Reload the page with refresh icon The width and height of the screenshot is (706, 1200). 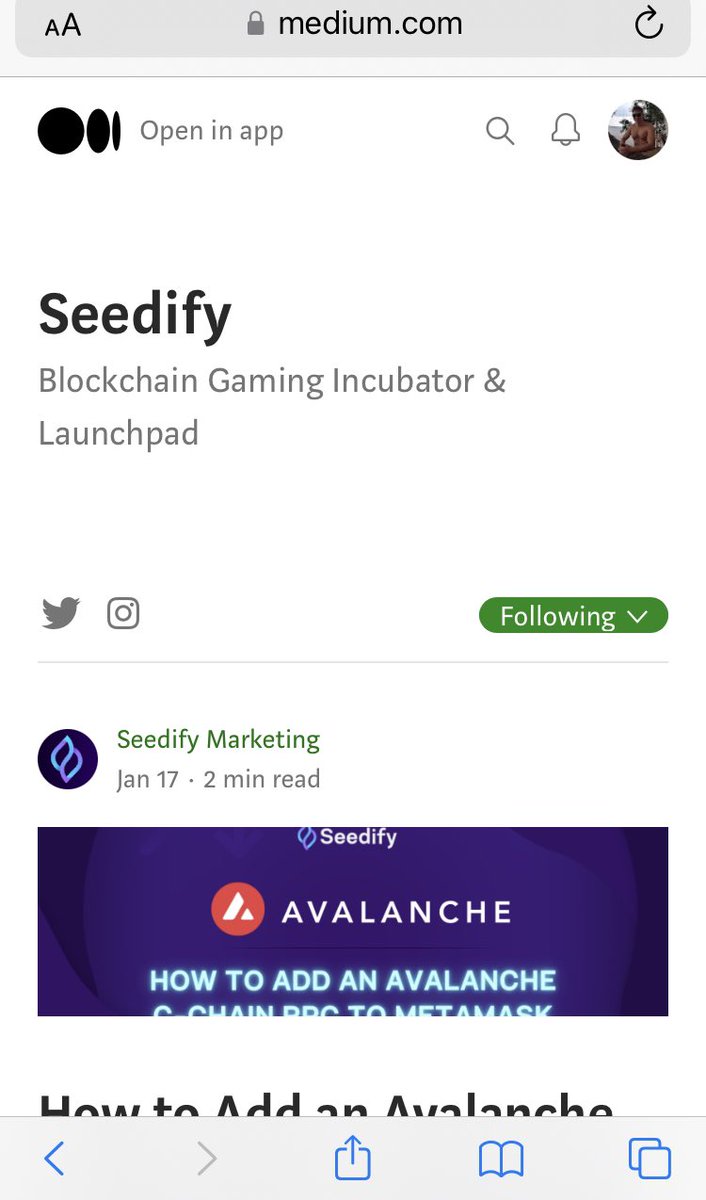coord(649,24)
